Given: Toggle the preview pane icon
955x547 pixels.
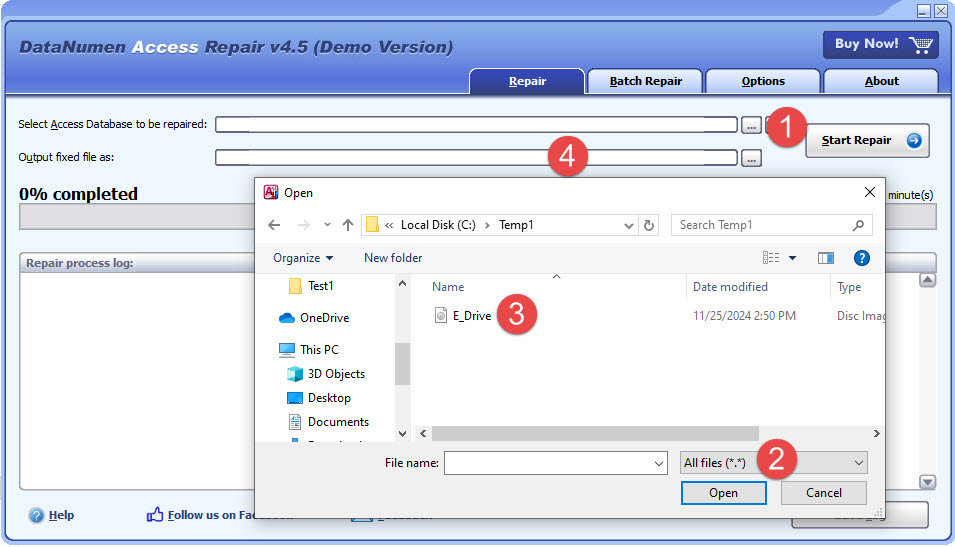Looking at the screenshot, I should click(x=825, y=258).
